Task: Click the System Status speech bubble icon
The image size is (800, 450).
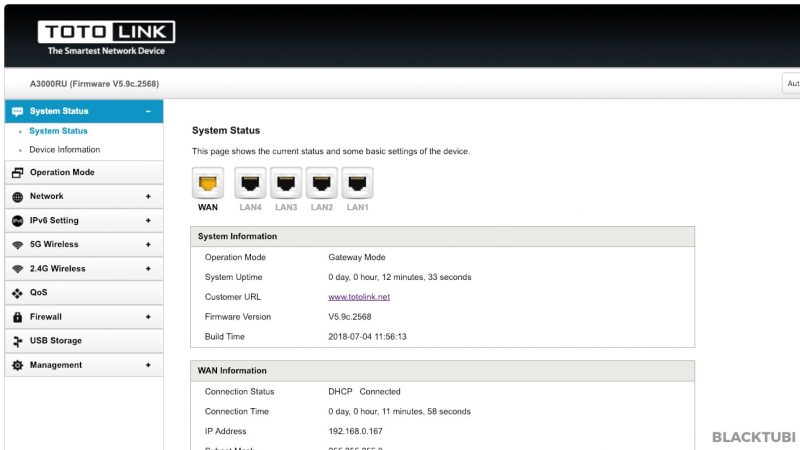Action: (17, 111)
